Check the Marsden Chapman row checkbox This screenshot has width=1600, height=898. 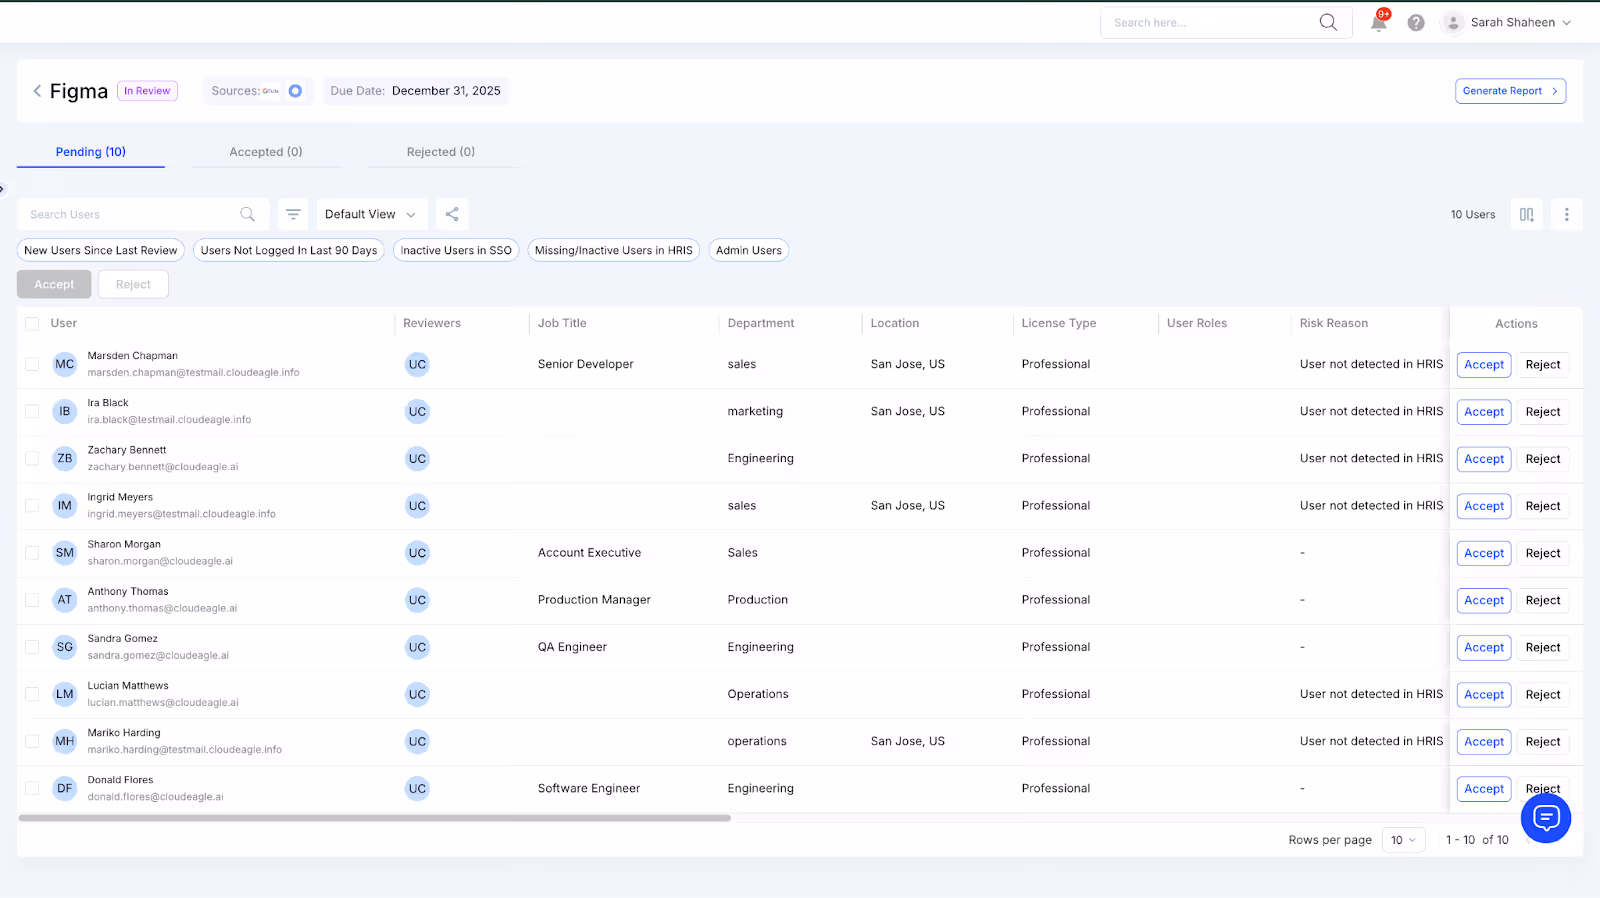[32, 364]
